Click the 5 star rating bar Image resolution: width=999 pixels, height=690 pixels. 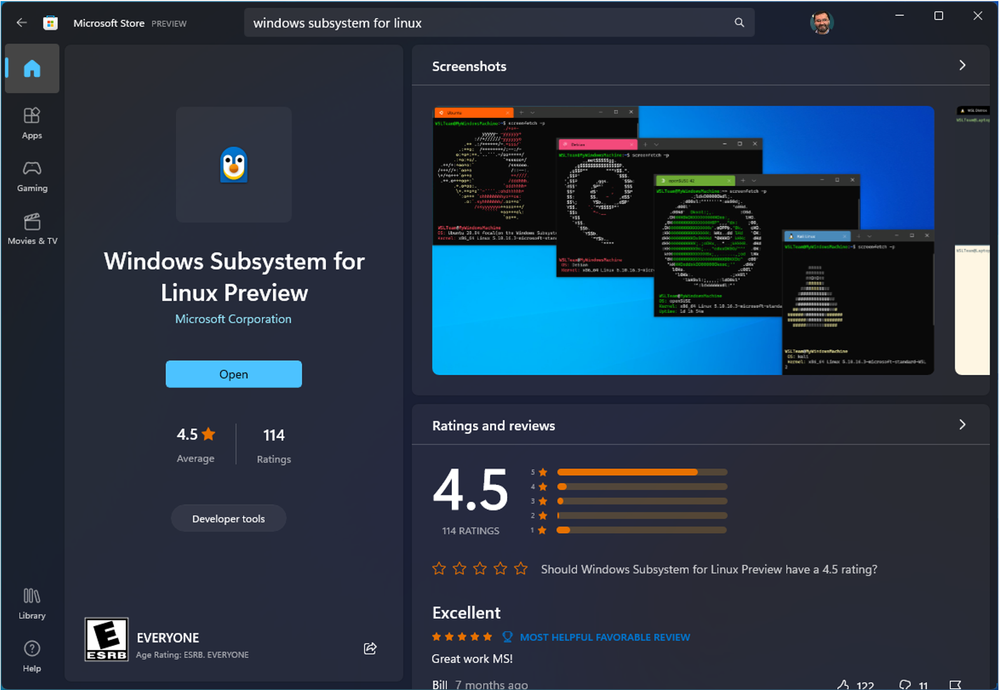[642, 472]
